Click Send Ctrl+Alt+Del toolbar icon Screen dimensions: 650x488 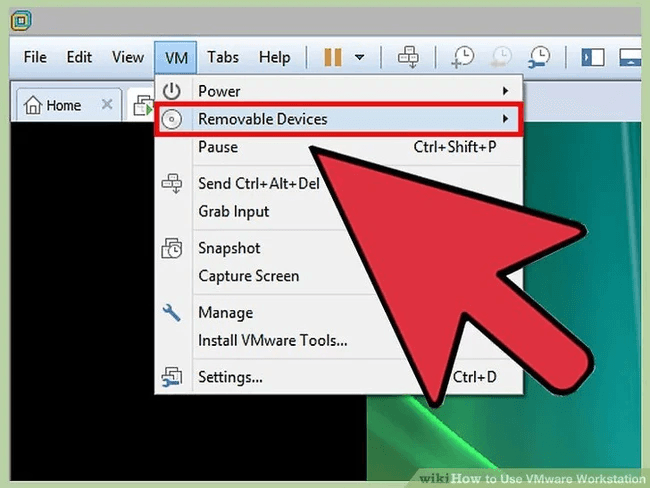[408, 57]
